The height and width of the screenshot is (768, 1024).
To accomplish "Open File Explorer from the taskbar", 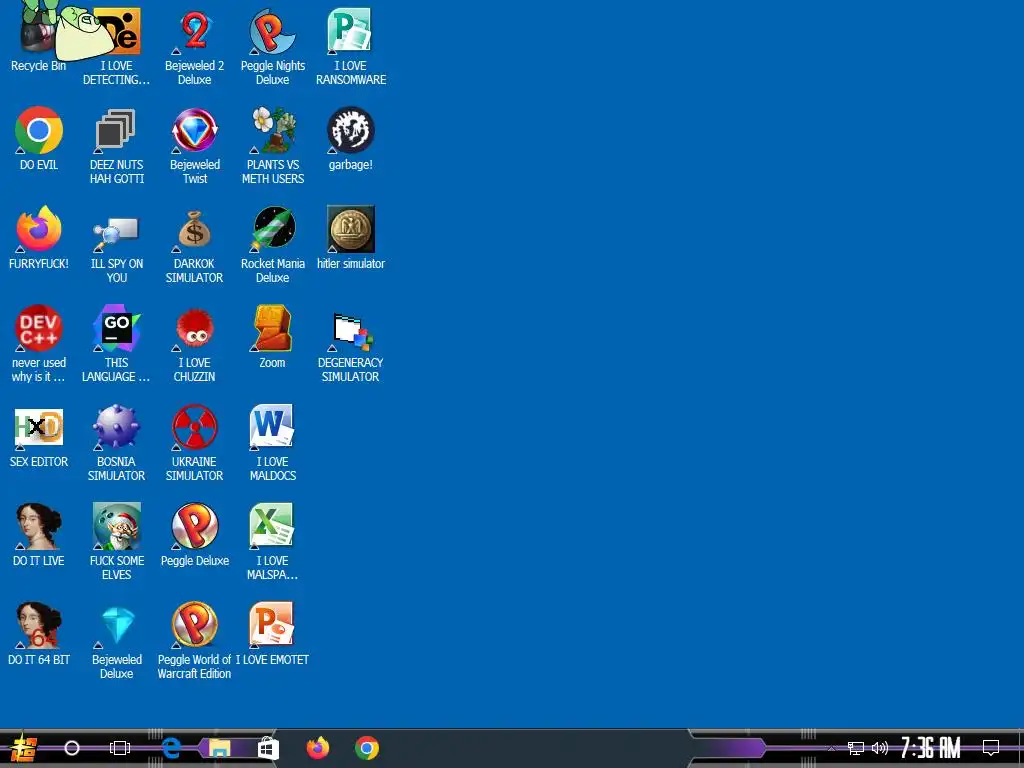I will (x=219, y=748).
